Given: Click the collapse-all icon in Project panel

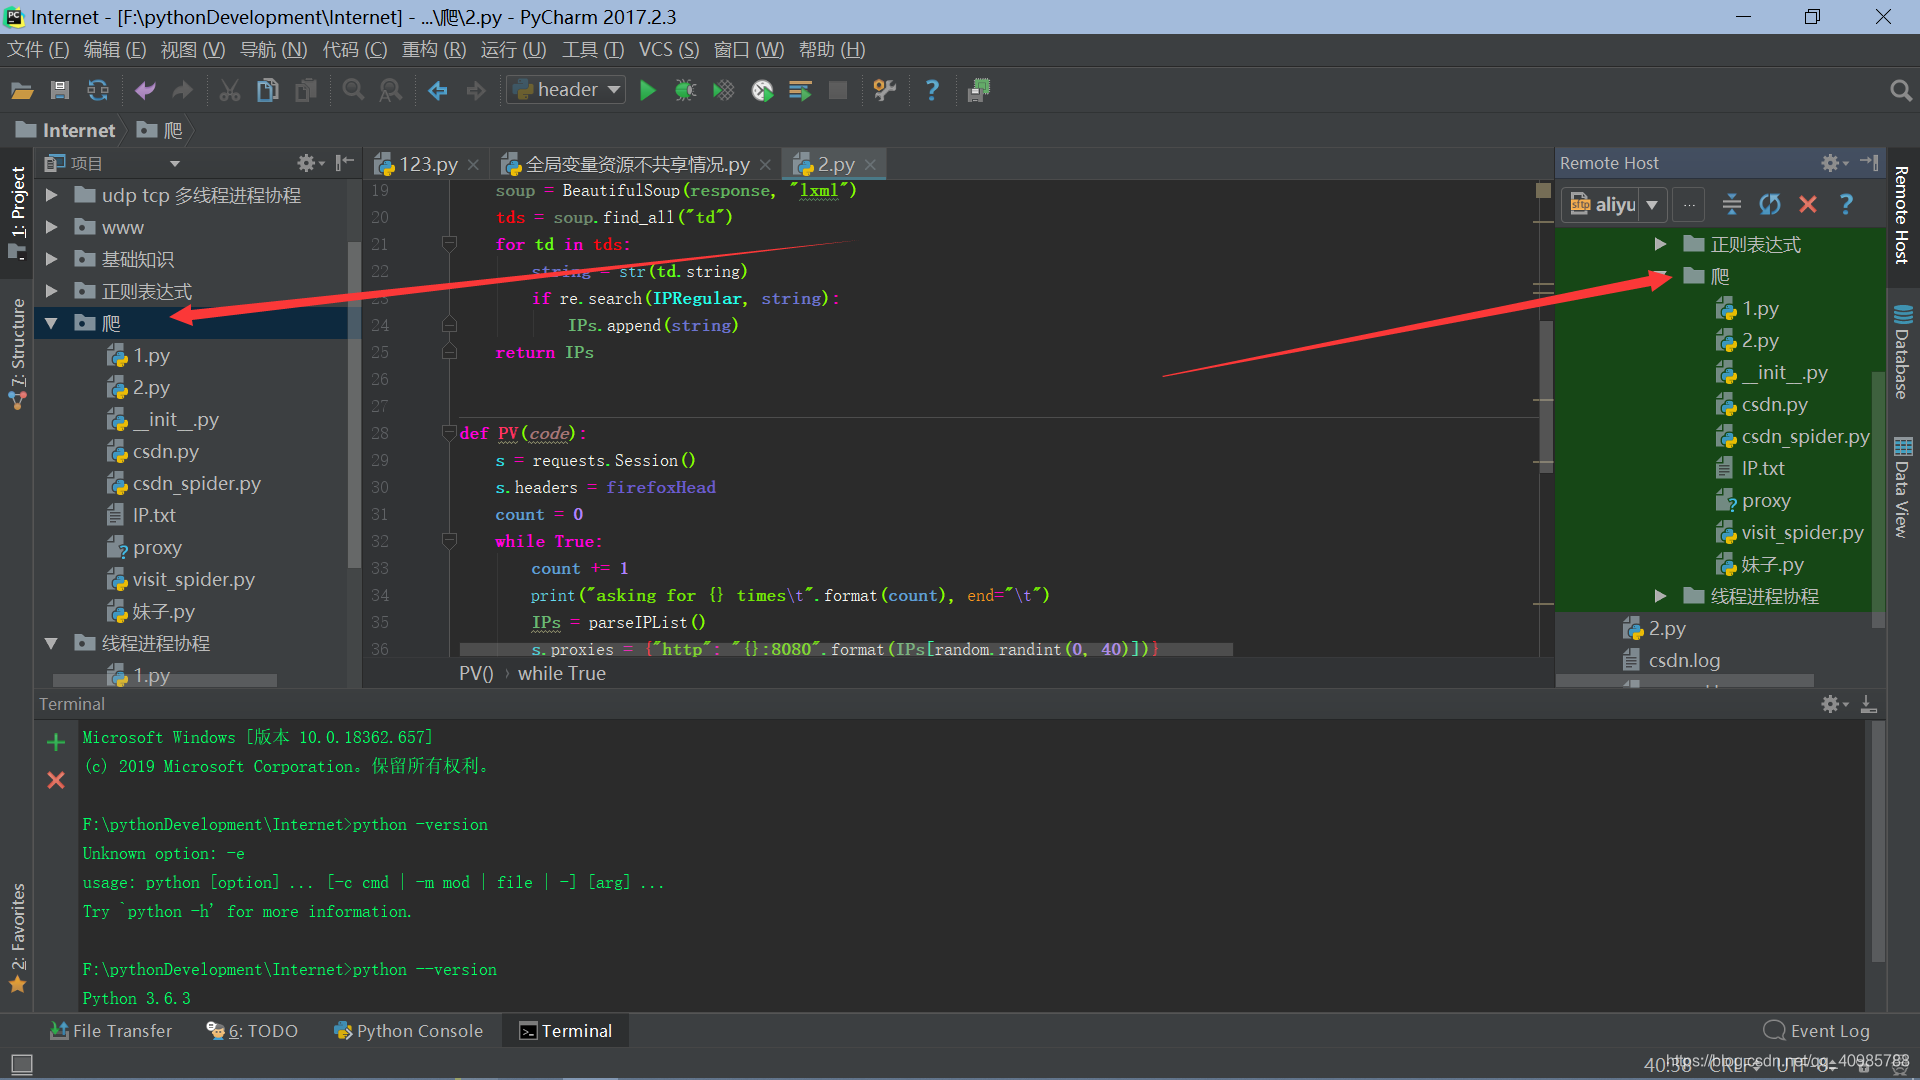Looking at the screenshot, I should (345, 163).
